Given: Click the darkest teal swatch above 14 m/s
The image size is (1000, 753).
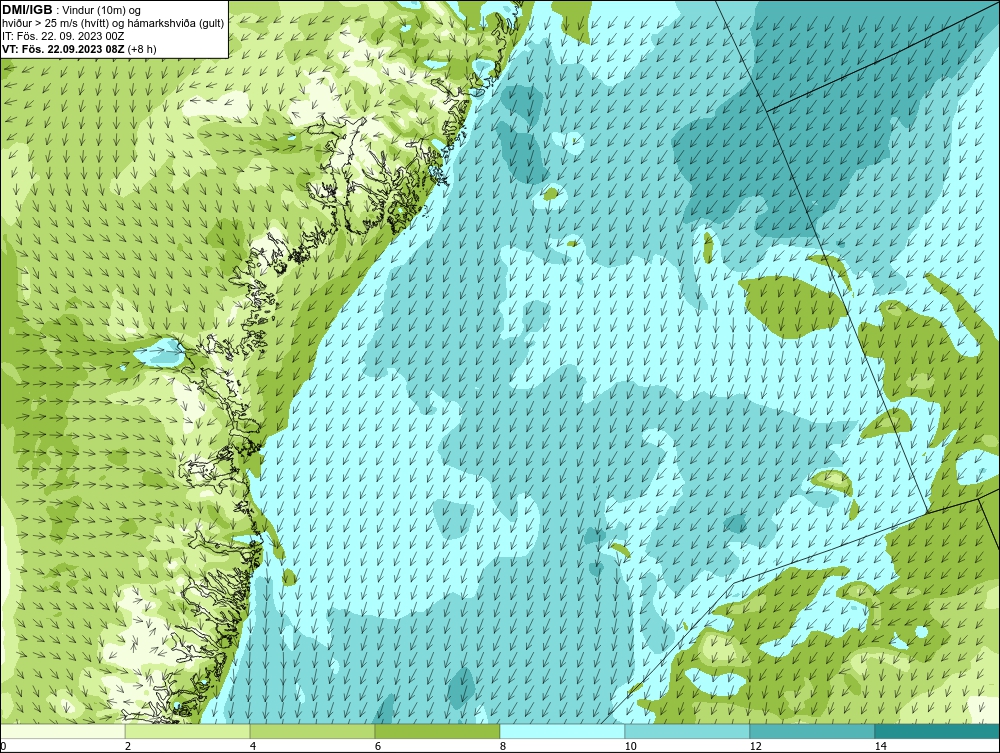Looking at the screenshot, I should click(x=938, y=731).
